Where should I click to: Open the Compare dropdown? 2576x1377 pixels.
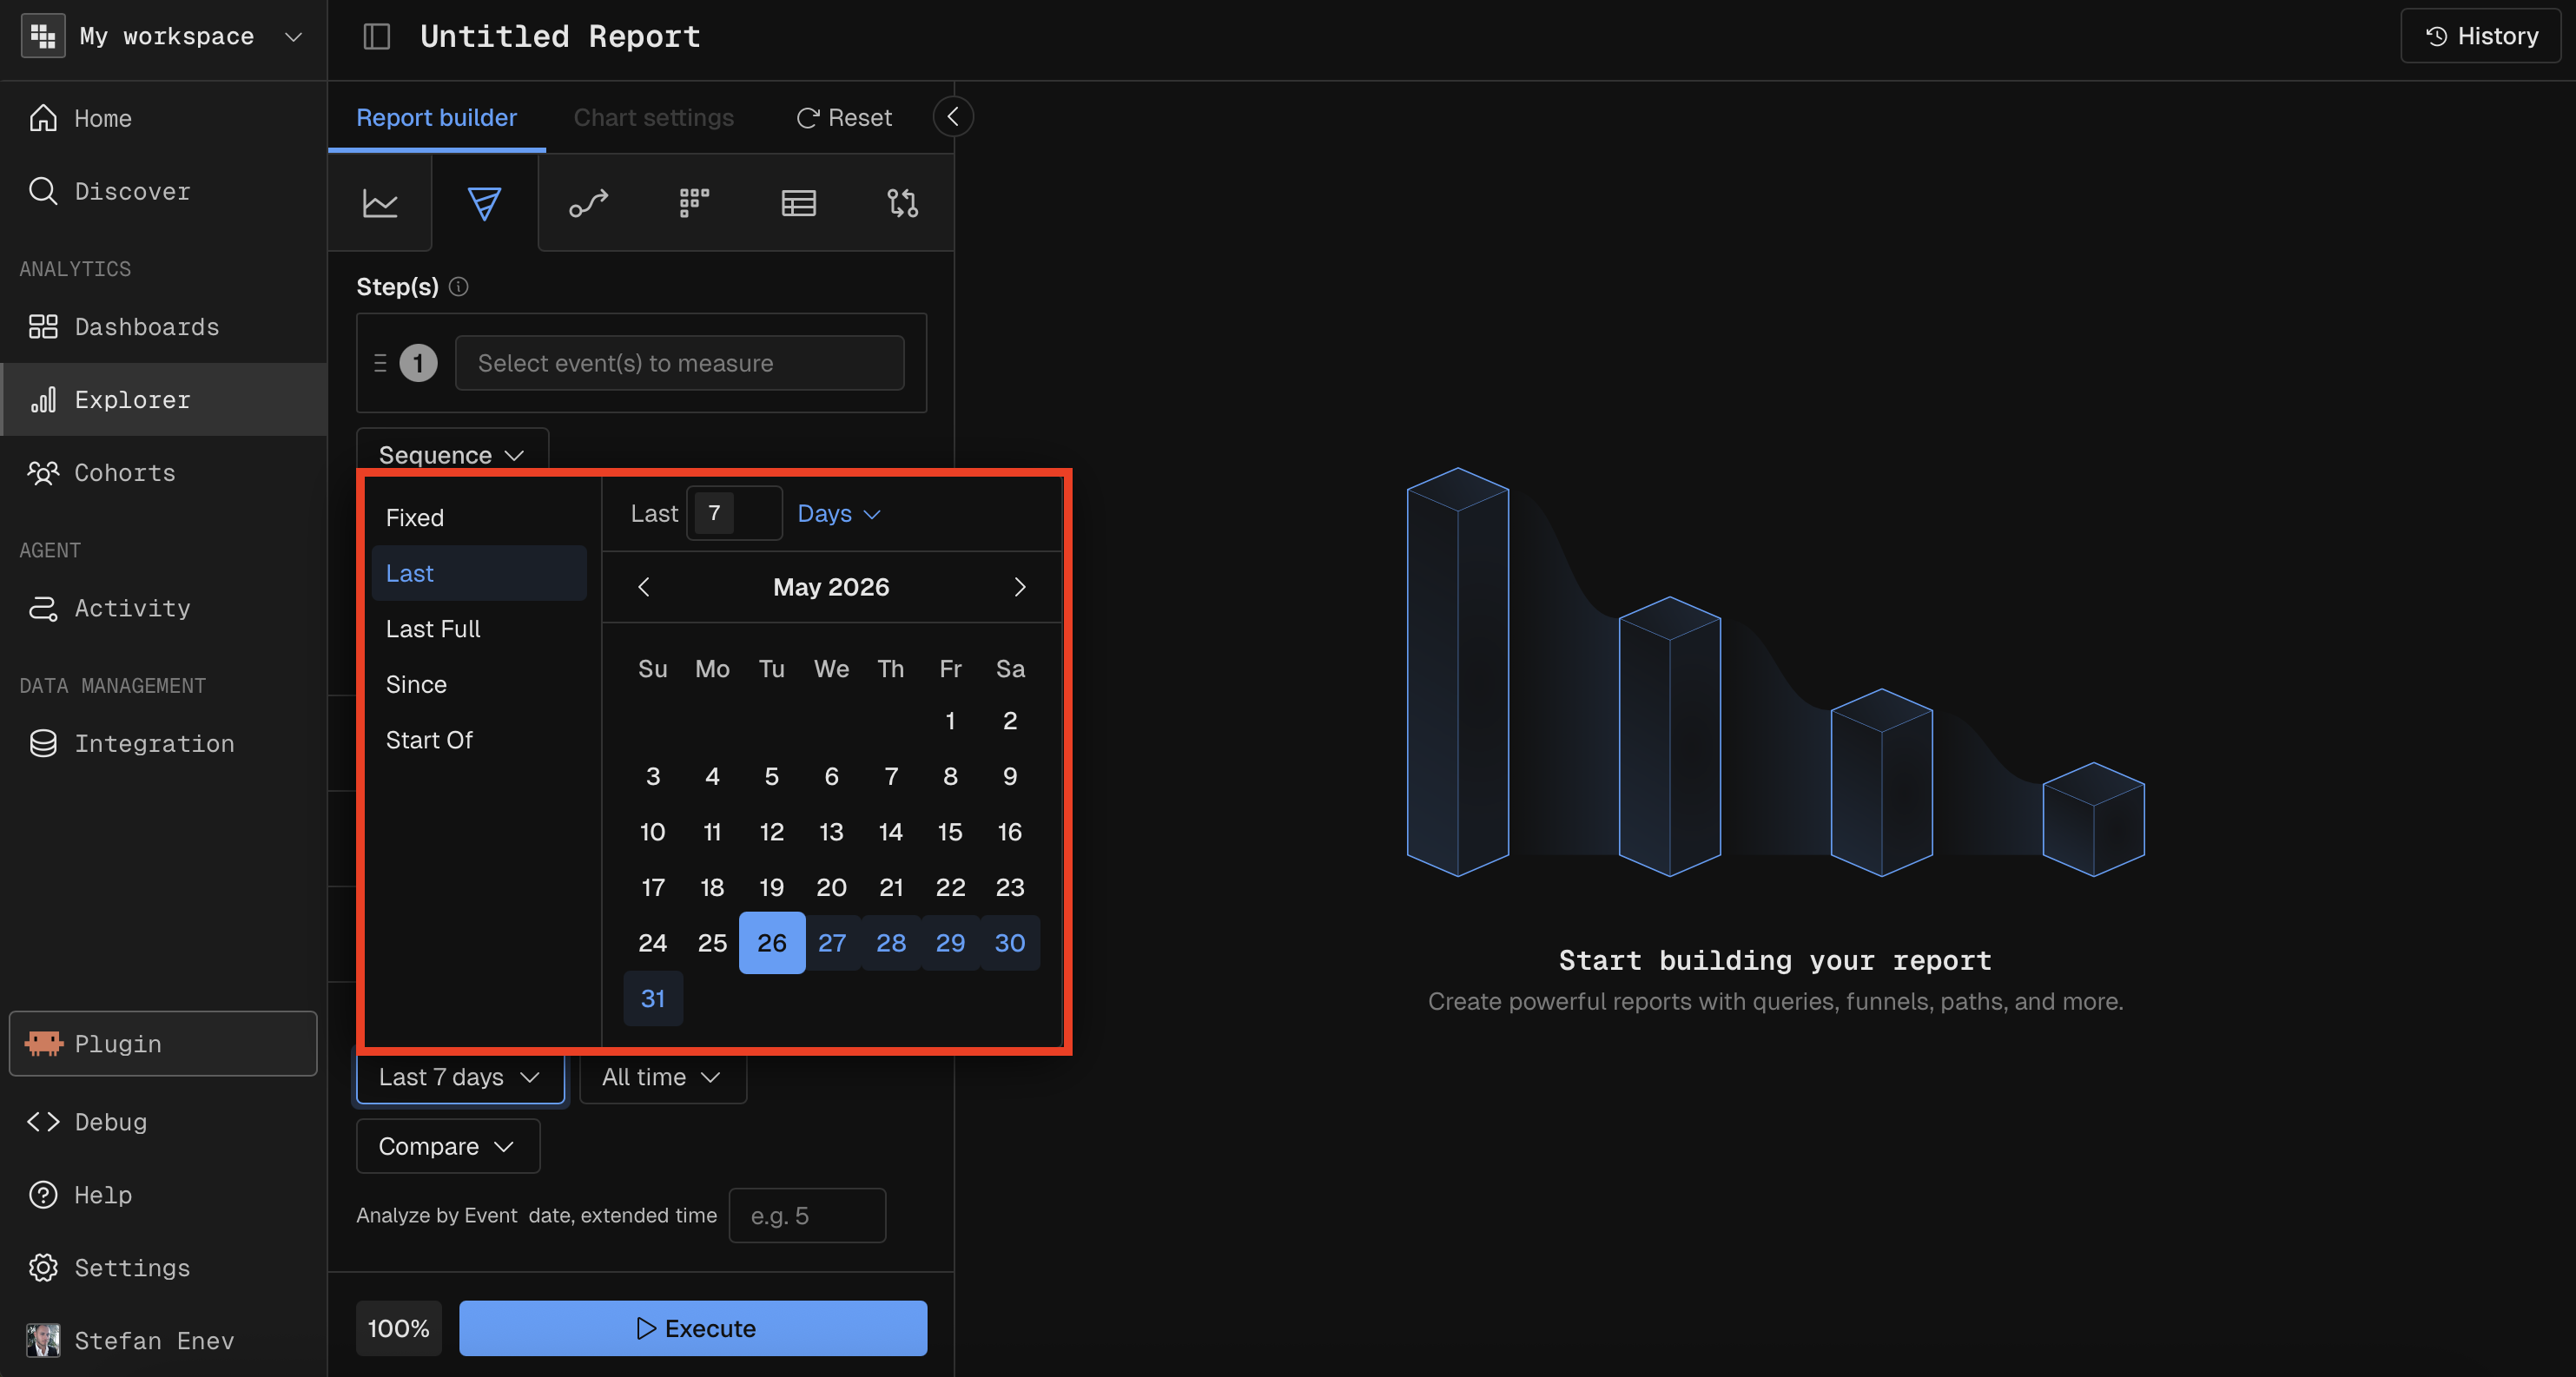point(448,1146)
